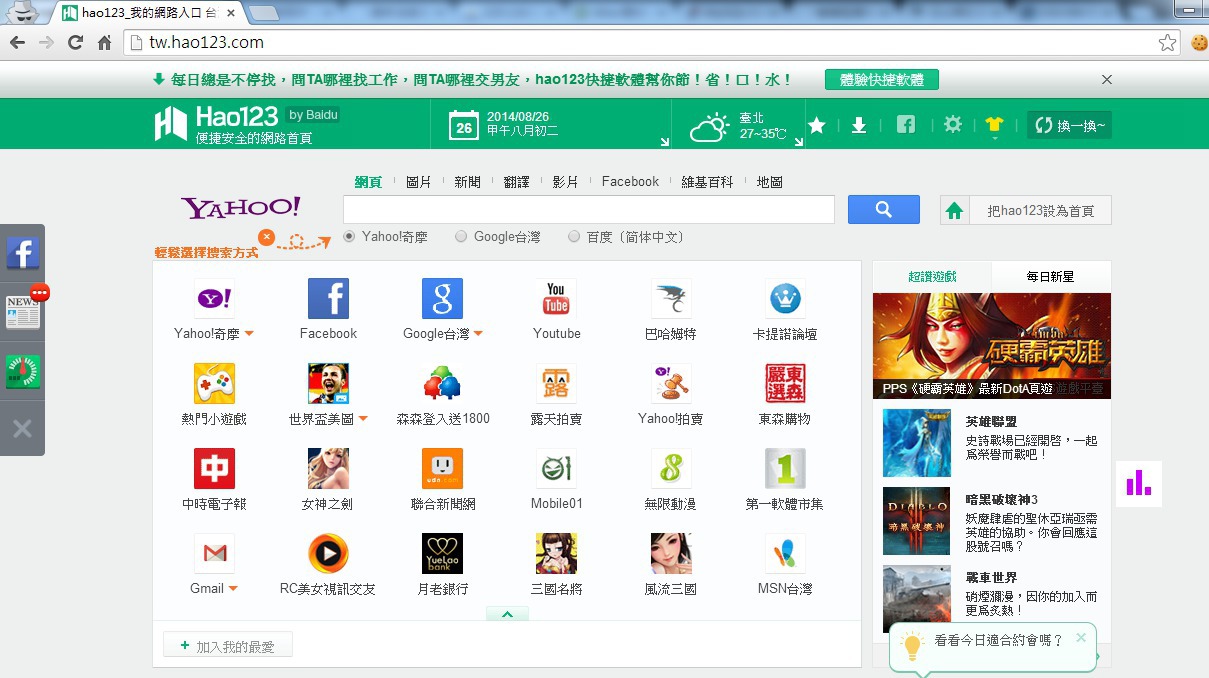Select the 百度（简体中文）radio button
The image size is (1209, 678).
pyautogui.click(x=574, y=237)
